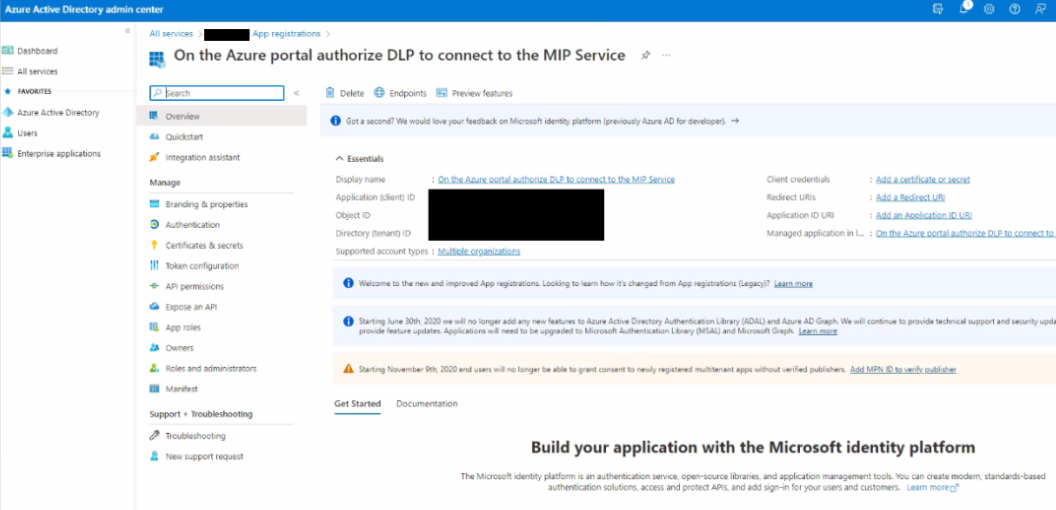This screenshot has height=510, width=1056.
Task: Click the Token configuration bars icon
Action: 154,265
